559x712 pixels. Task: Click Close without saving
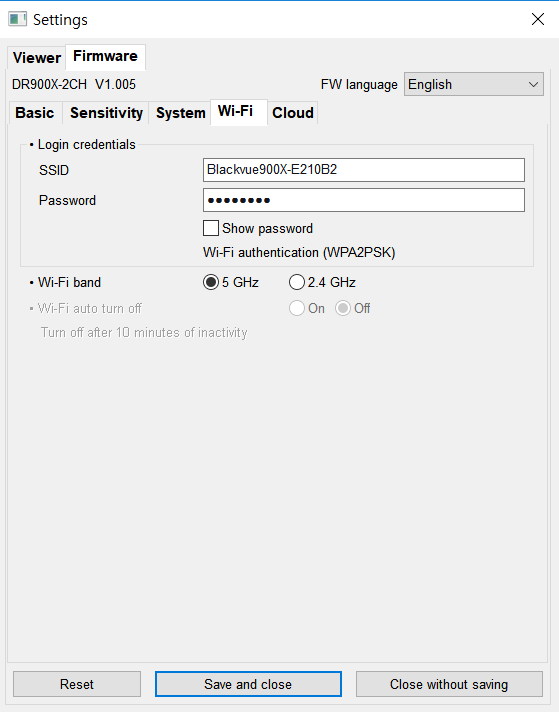click(449, 684)
